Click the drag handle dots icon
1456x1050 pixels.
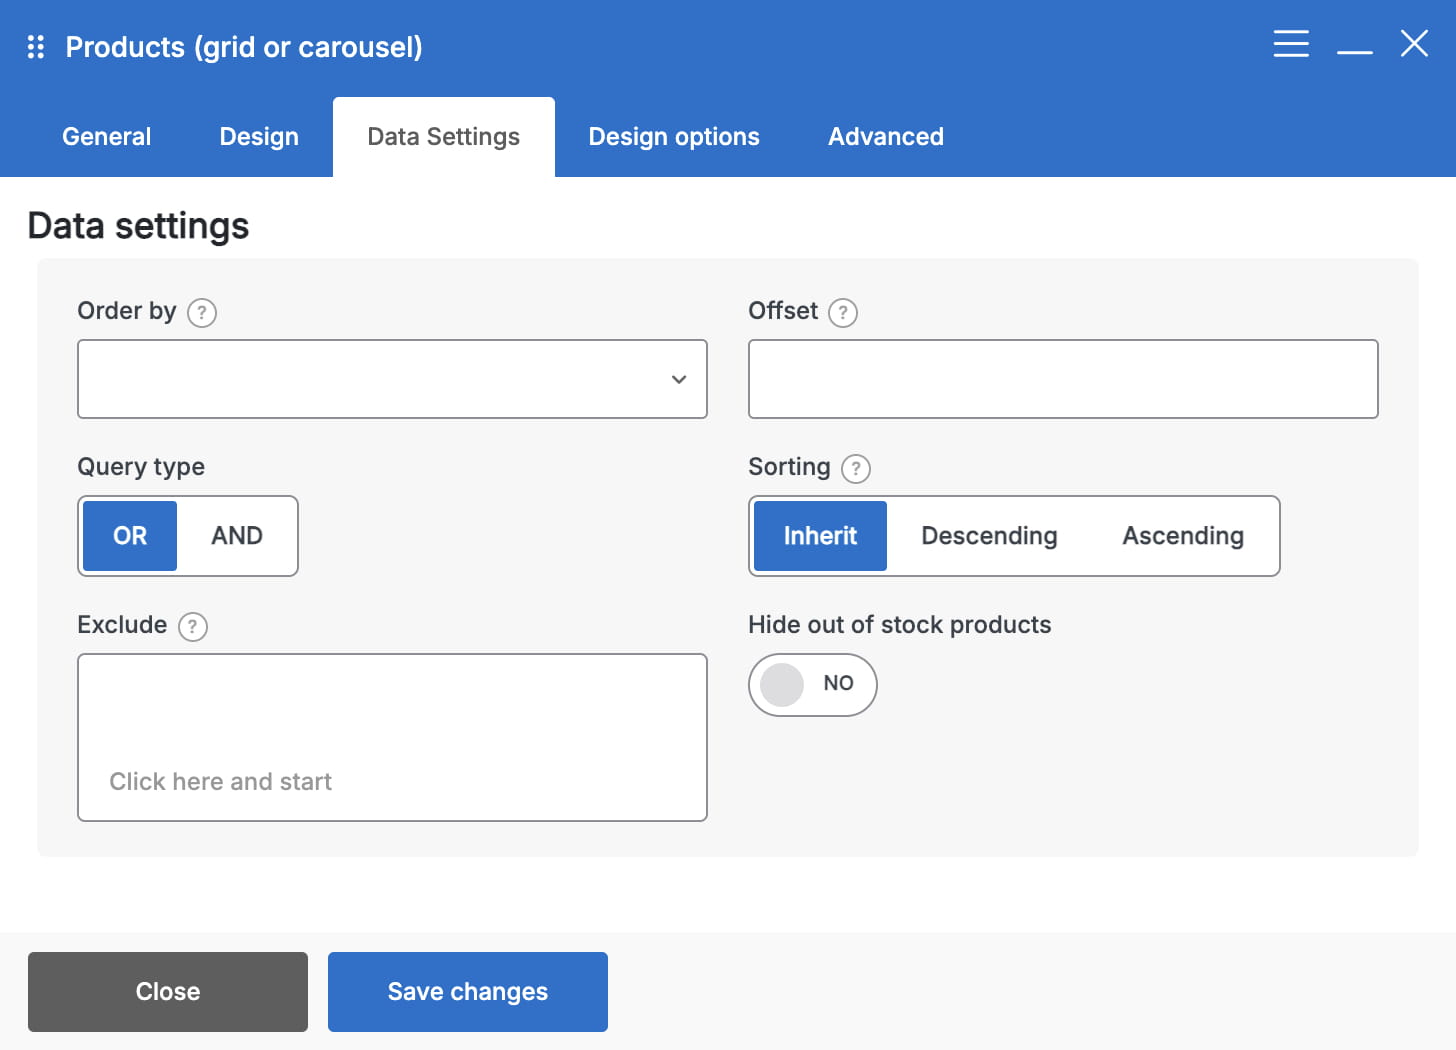pos(36,47)
